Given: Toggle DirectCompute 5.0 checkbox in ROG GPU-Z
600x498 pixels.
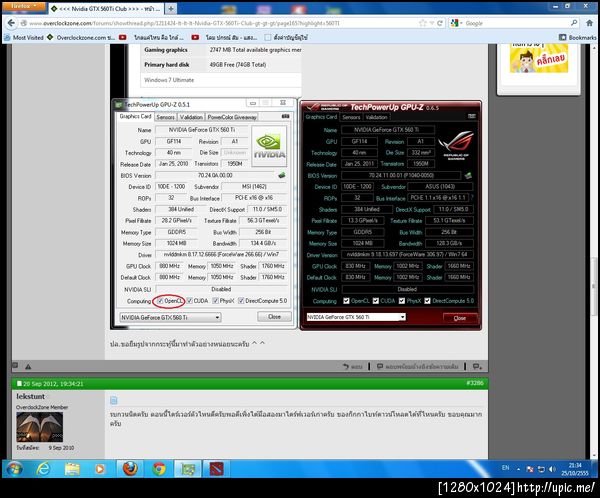Looking at the screenshot, I should click(x=427, y=301).
